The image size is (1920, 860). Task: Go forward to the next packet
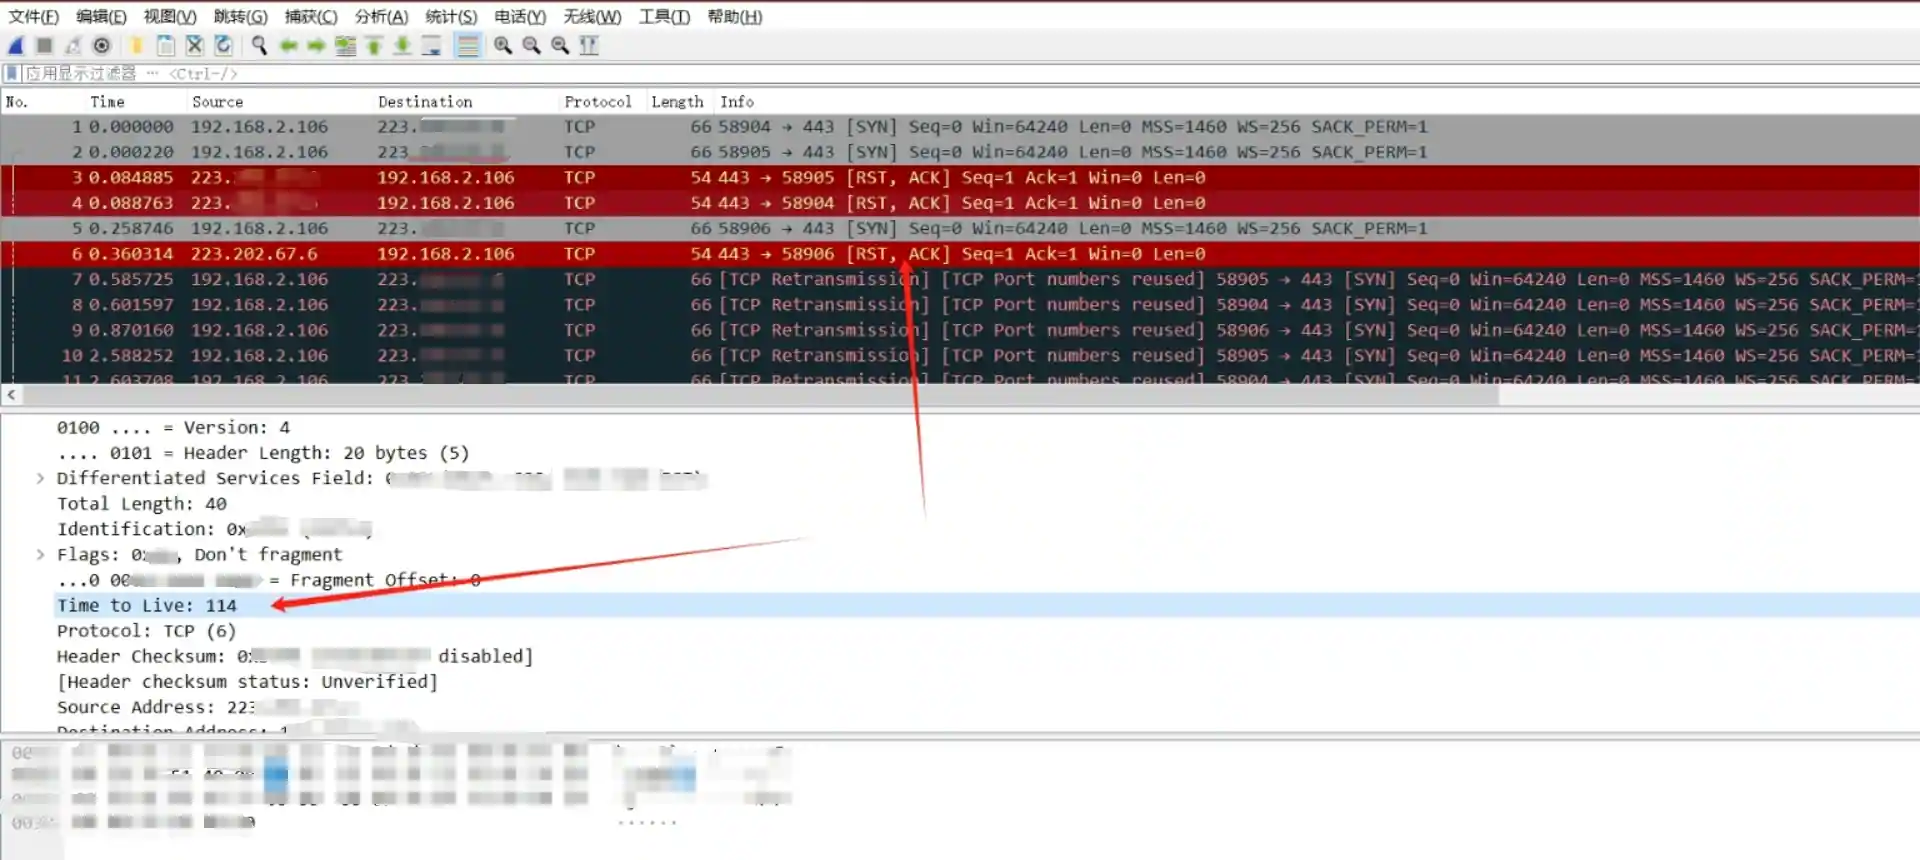(316, 46)
